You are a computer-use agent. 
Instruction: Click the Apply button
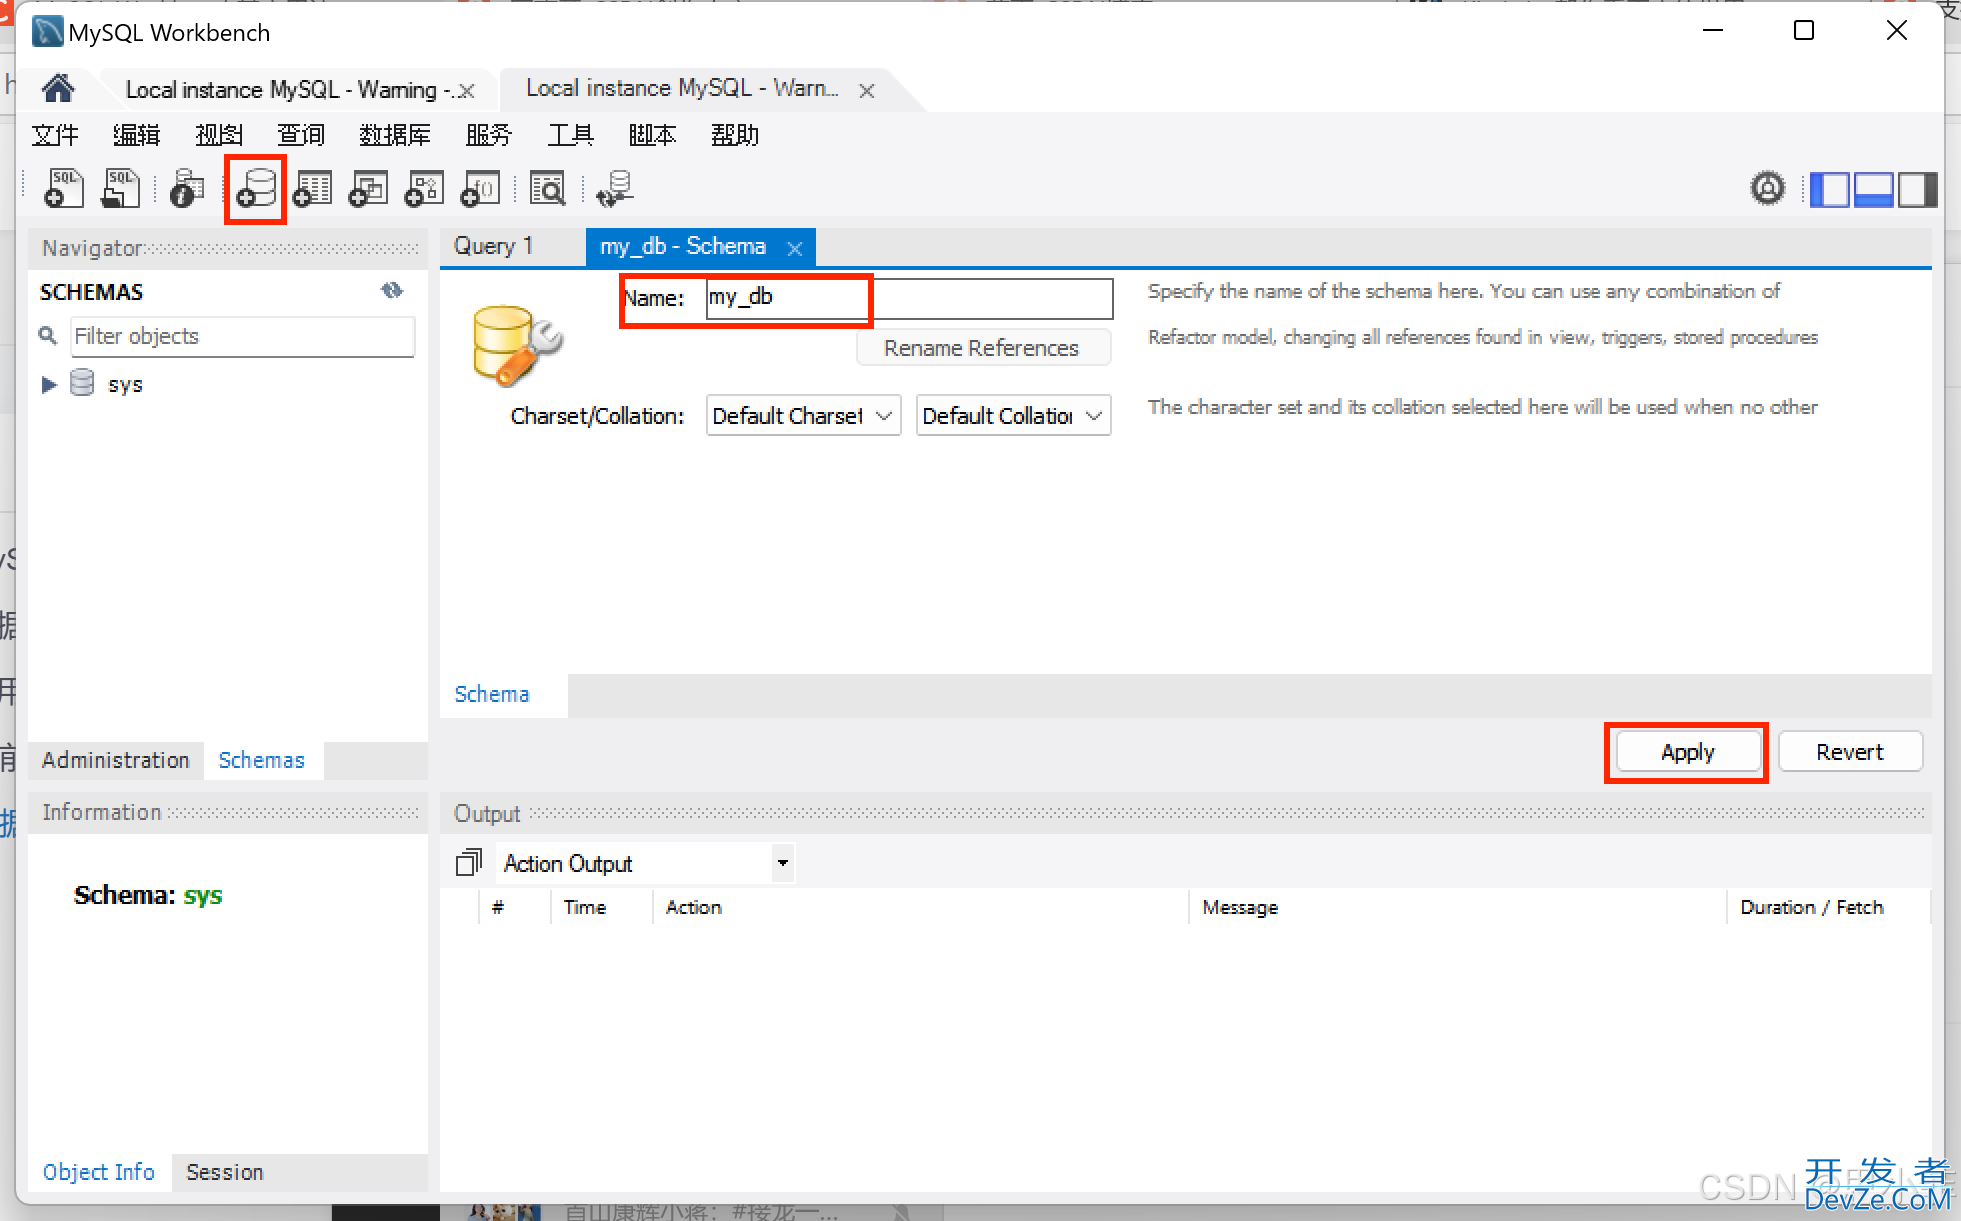[x=1688, y=752]
